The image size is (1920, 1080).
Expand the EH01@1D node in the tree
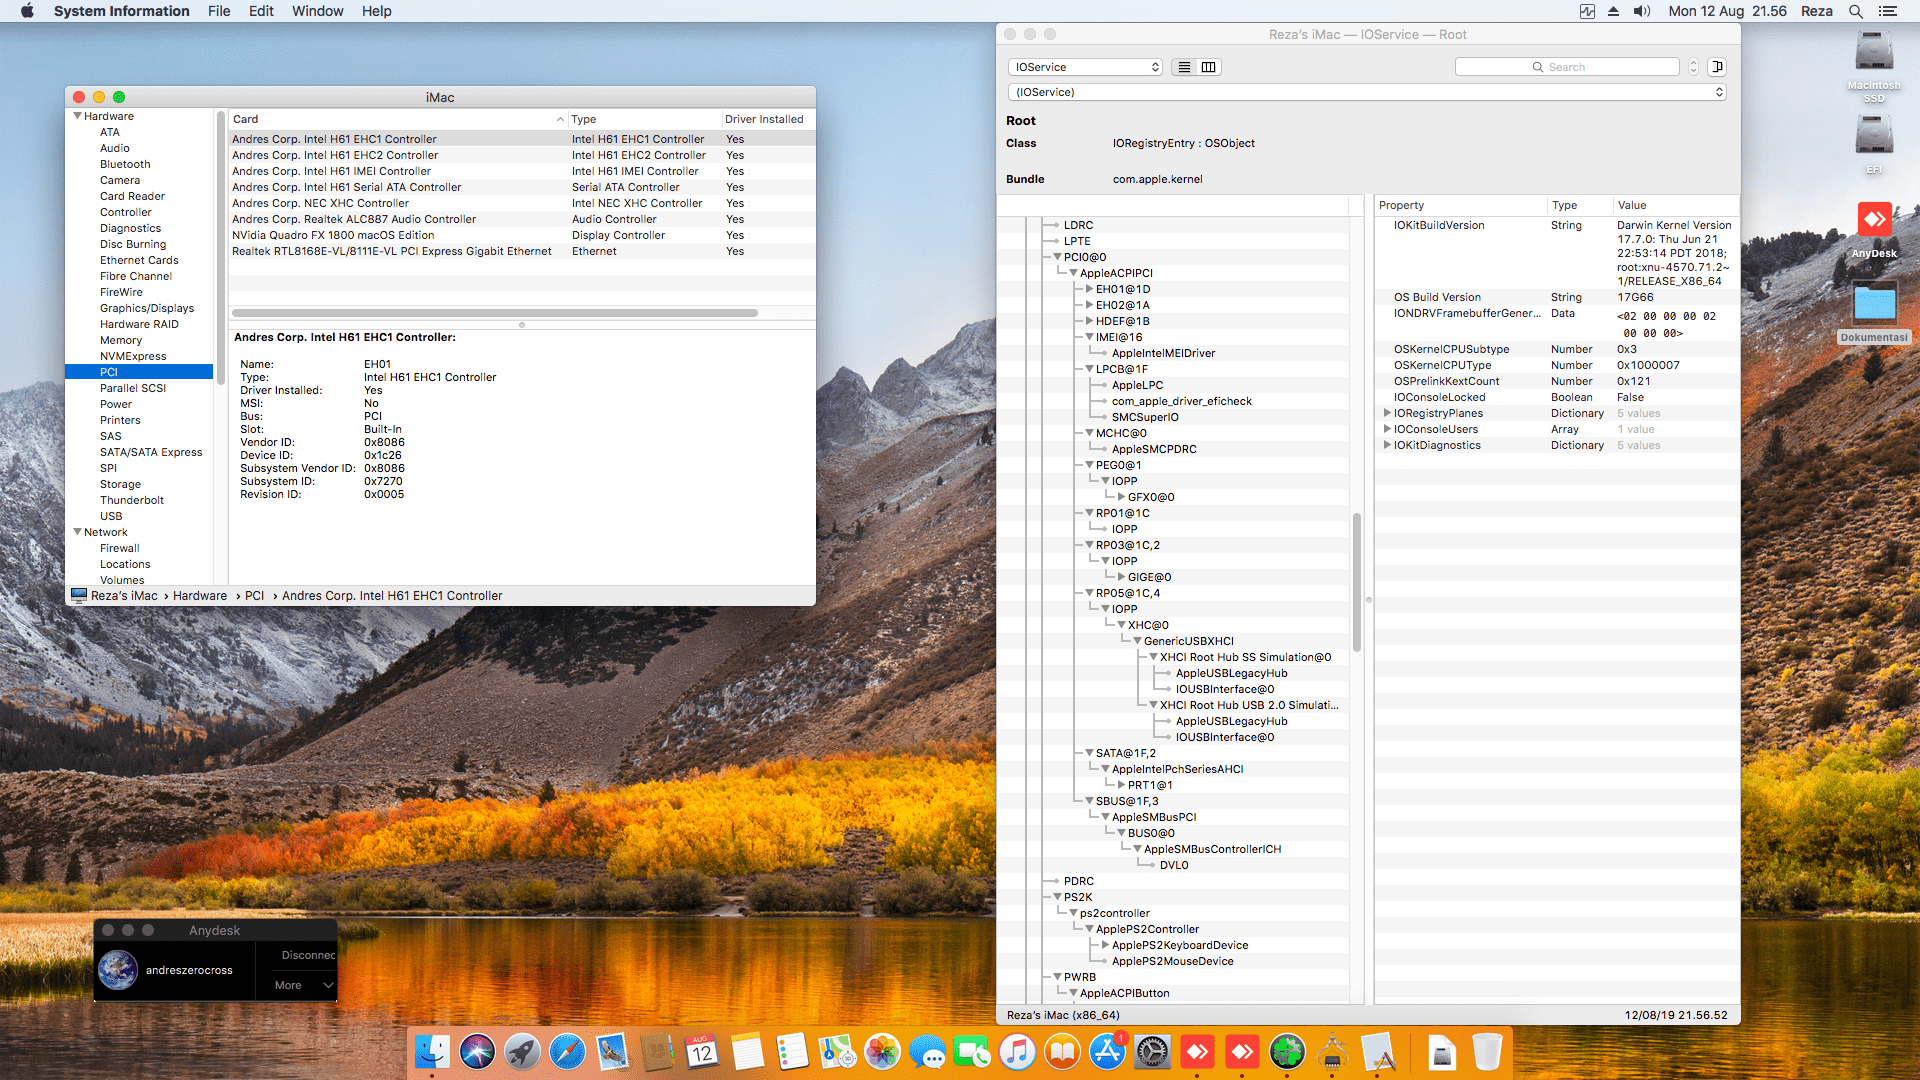1089,289
